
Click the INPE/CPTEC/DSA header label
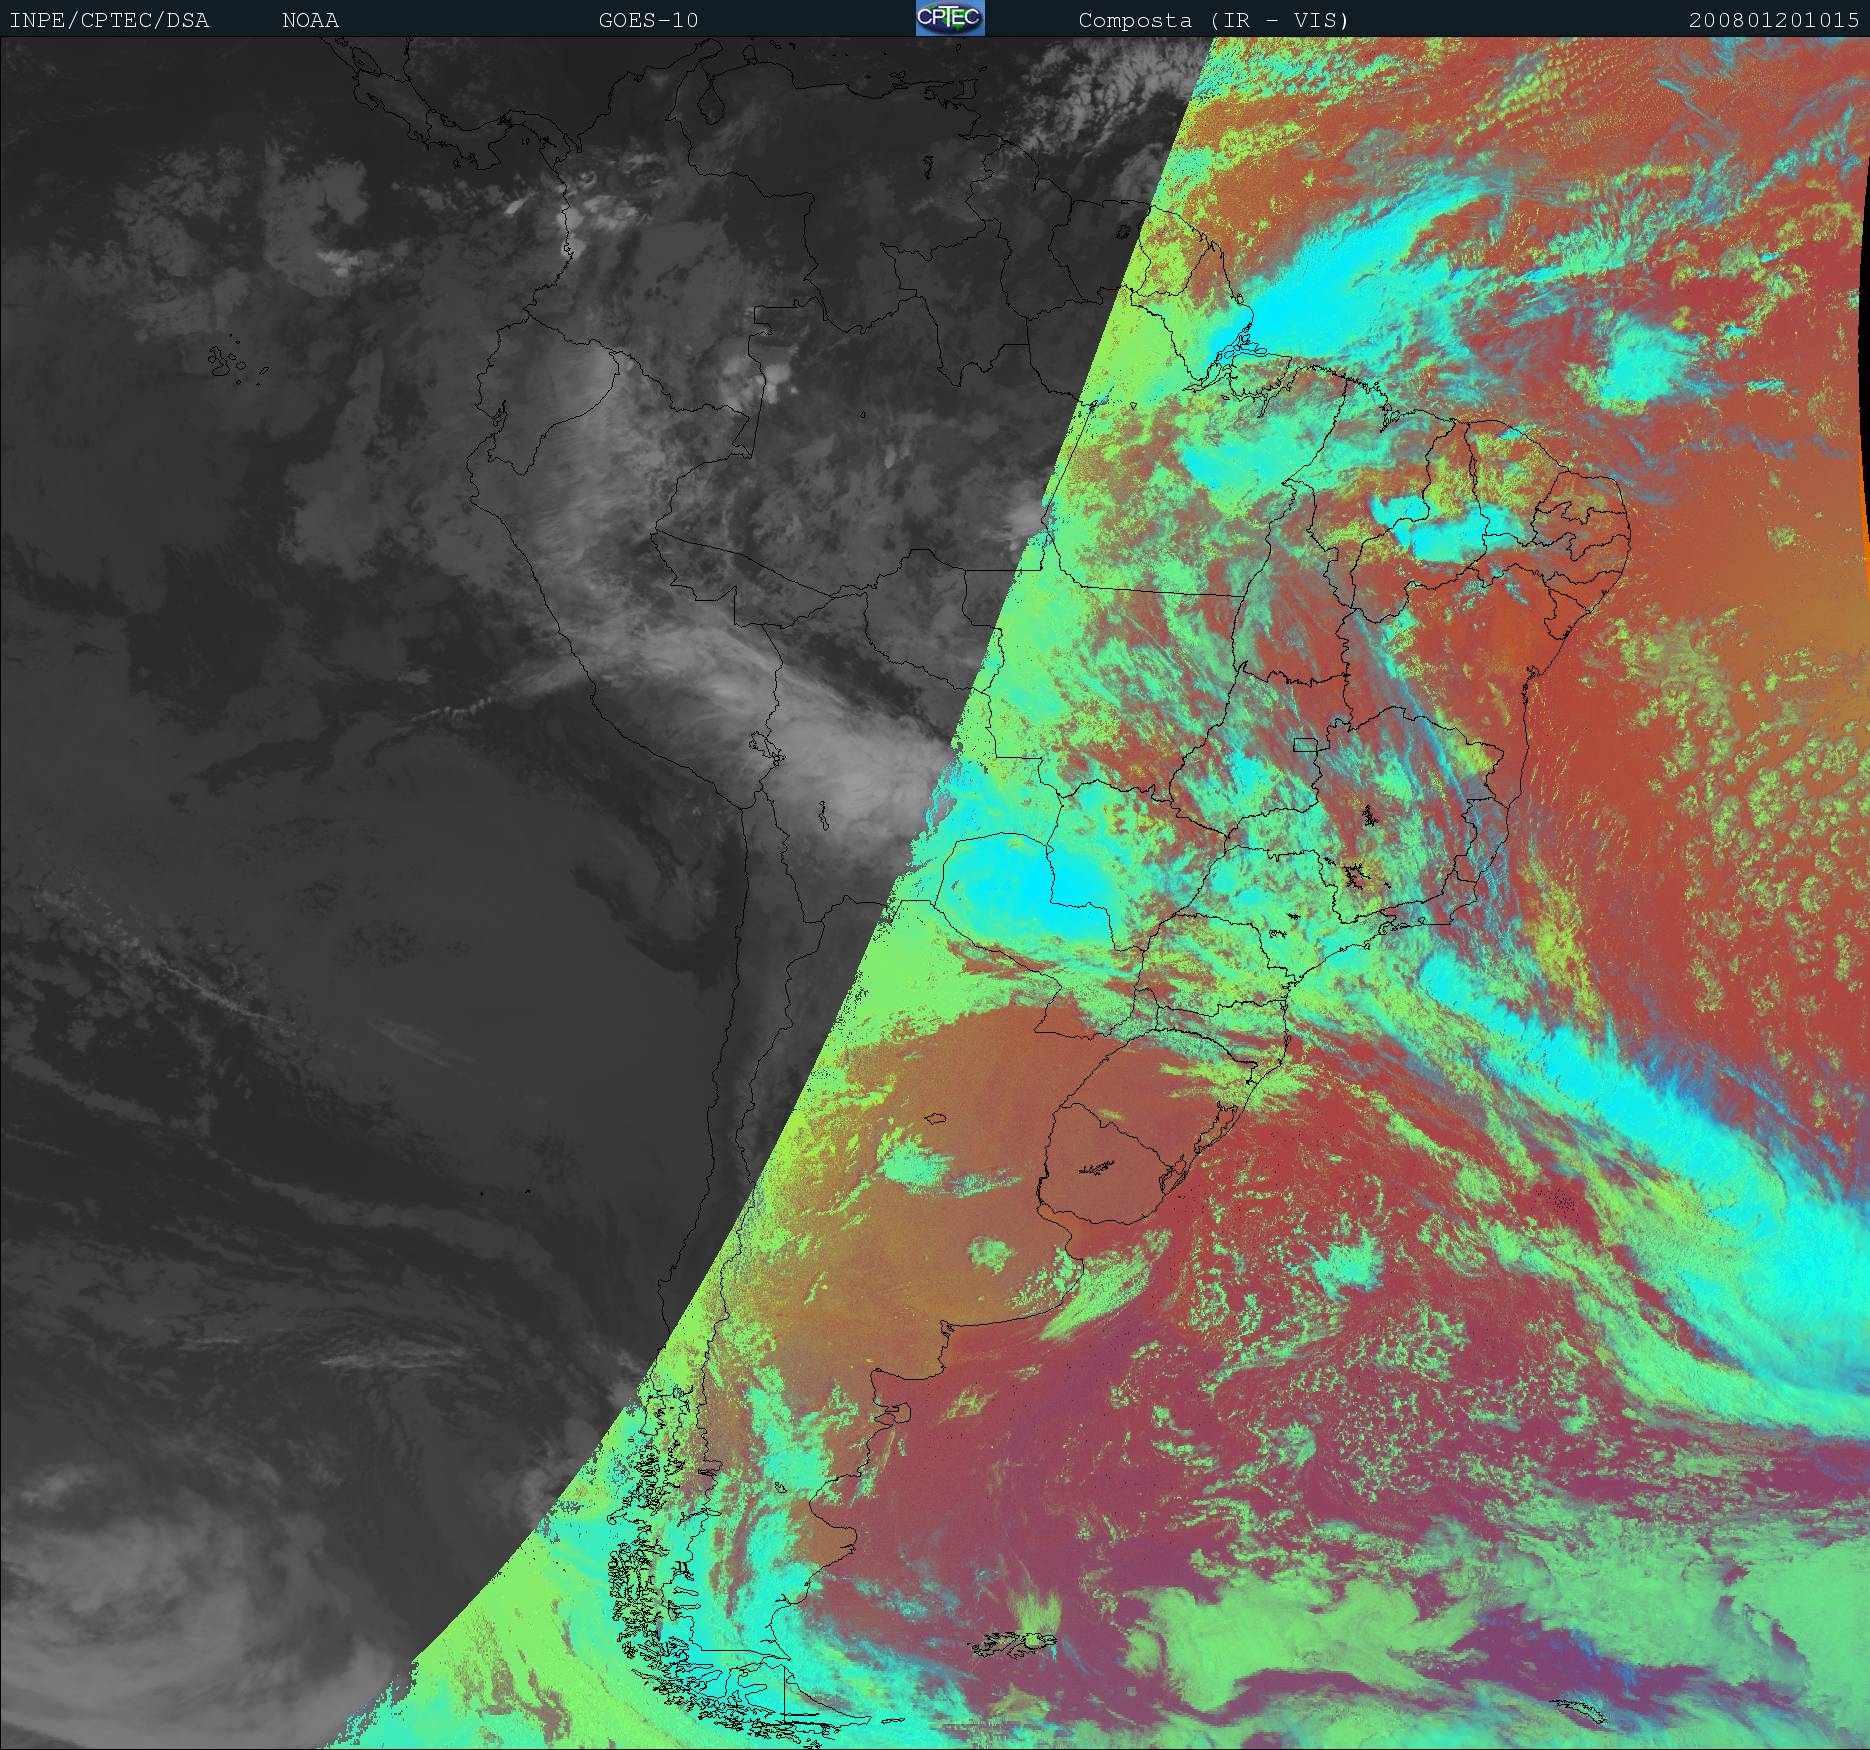click(109, 21)
